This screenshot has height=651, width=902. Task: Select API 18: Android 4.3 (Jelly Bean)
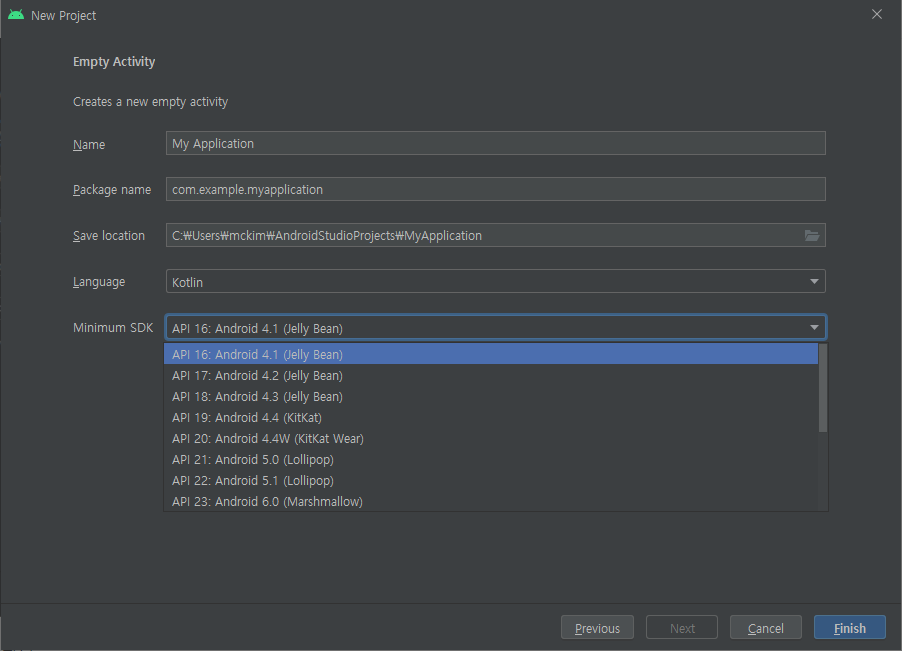pyautogui.click(x=491, y=396)
